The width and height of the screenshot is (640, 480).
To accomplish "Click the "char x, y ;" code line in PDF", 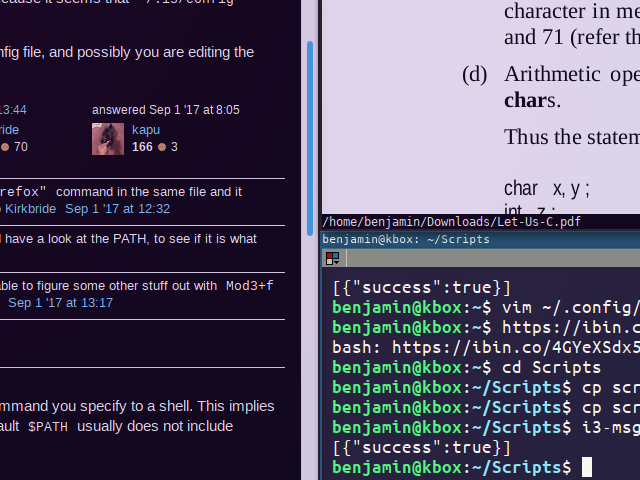I will [547, 189].
